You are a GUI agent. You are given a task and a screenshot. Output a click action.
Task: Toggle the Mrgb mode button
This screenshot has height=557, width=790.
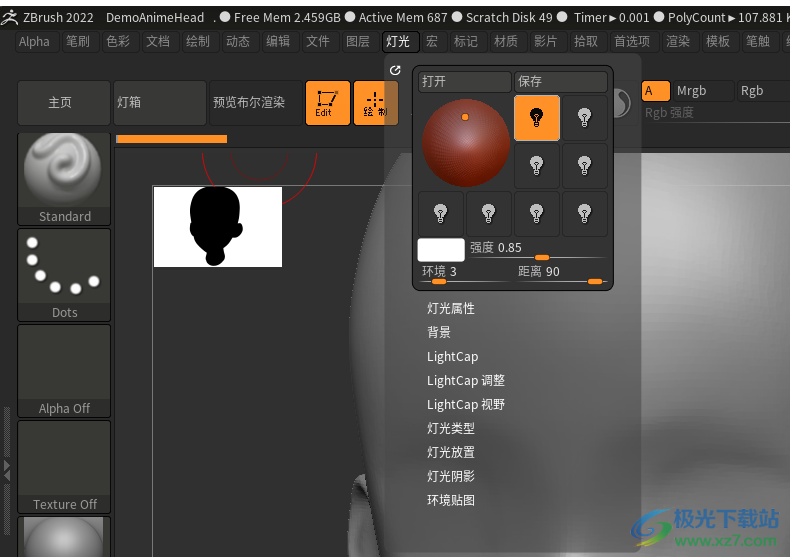(x=703, y=91)
